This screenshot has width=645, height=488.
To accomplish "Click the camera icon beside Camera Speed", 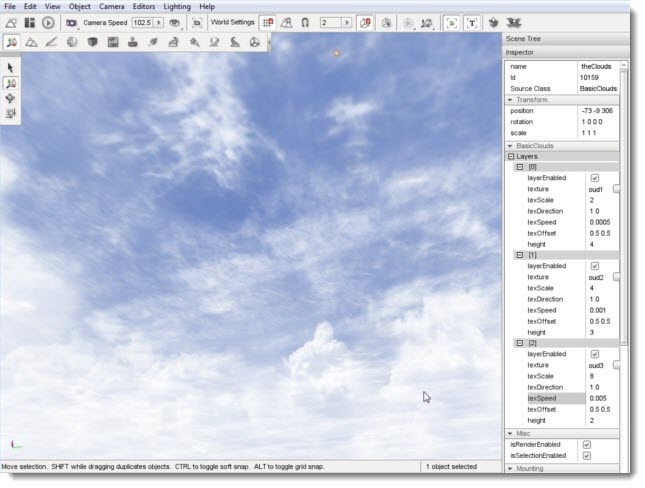I will pos(72,22).
